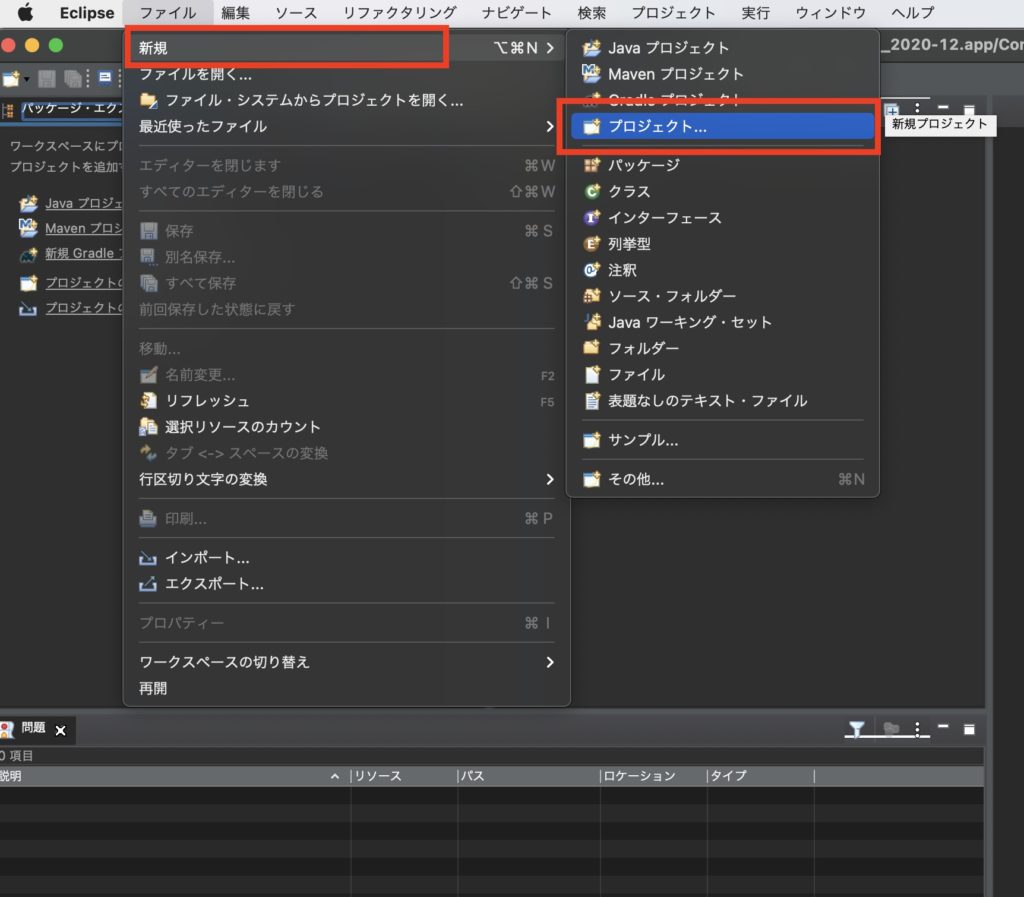
Task: Click the タイプ column header
Action: click(x=760, y=776)
